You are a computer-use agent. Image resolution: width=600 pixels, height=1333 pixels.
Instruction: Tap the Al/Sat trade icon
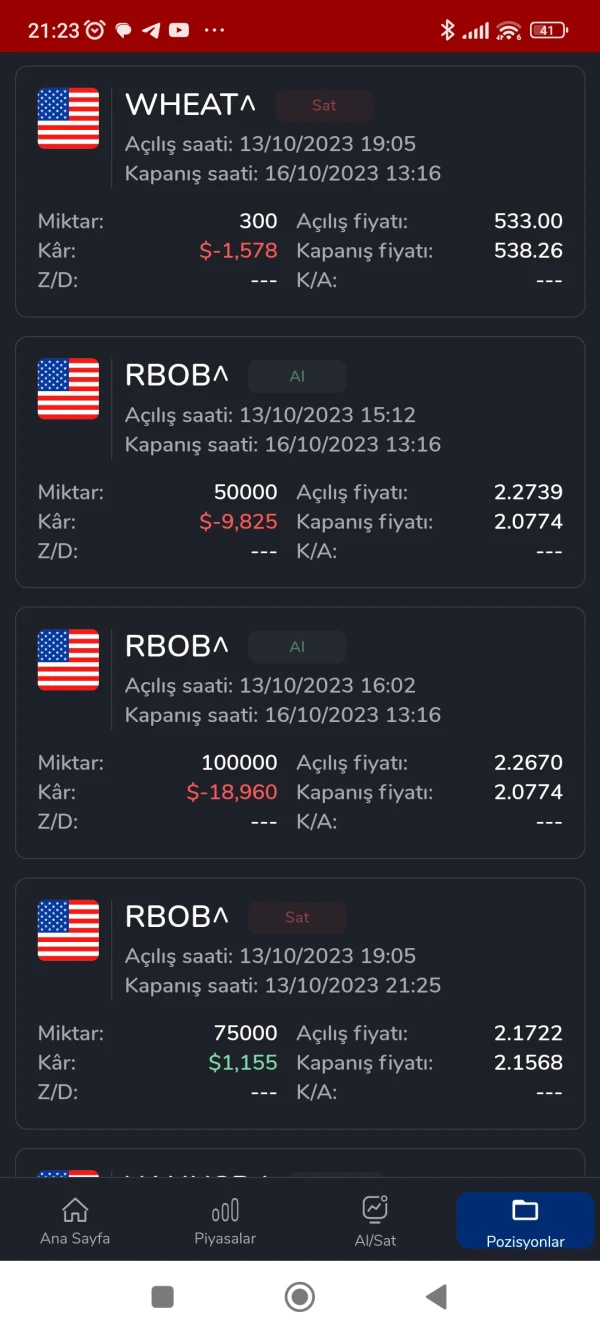[375, 1209]
